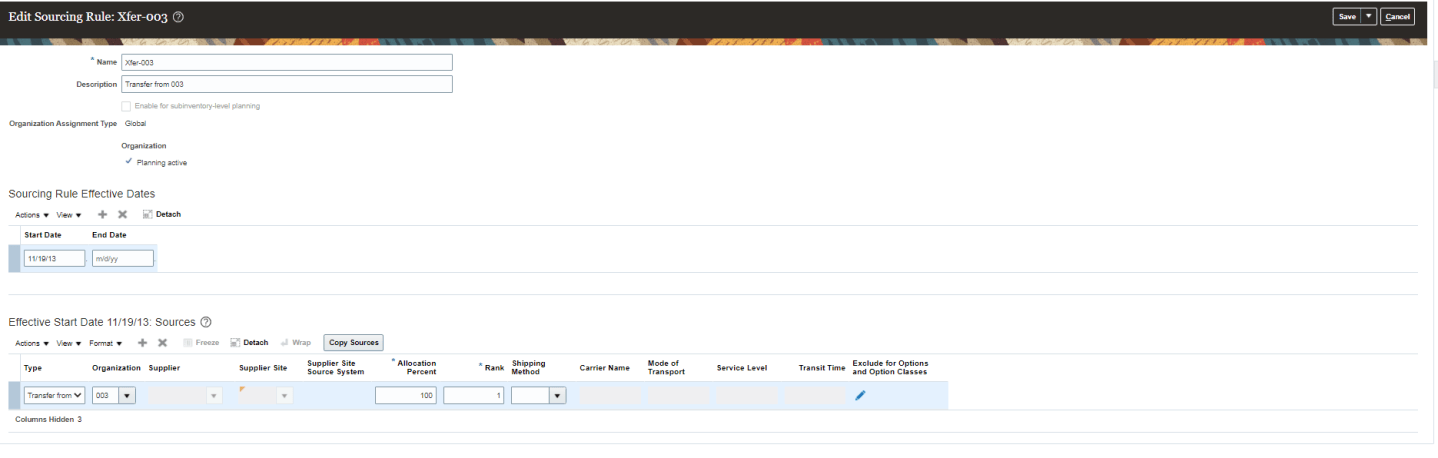Delete selected source row with X icon
Image resolution: width=1438 pixels, height=458 pixels.
(x=162, y=342)
